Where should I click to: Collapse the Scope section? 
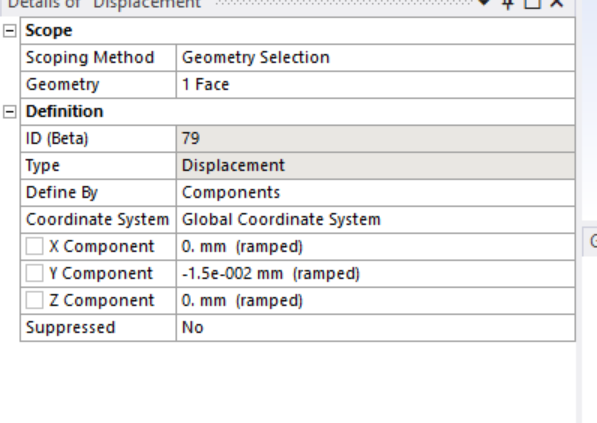pyautogui.click(x=10, y=31)
